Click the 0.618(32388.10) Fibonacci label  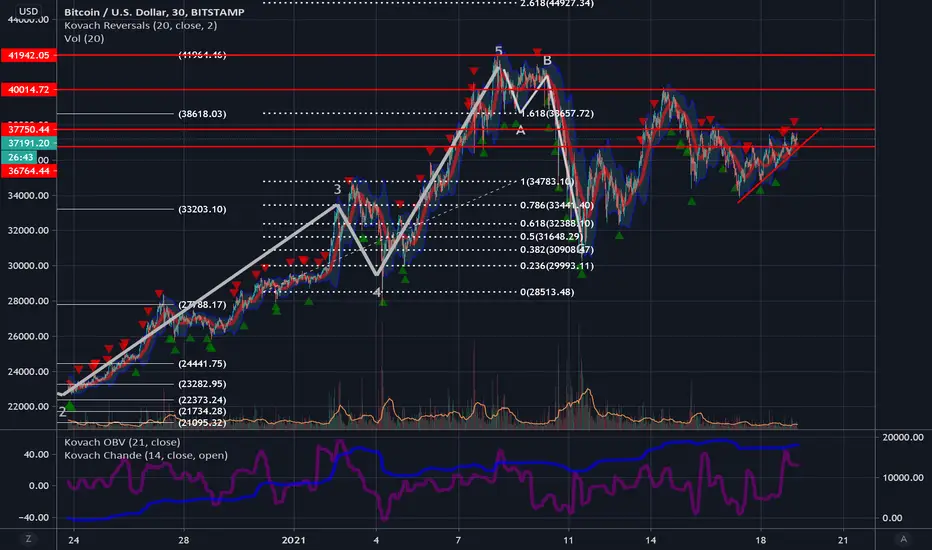coord(557,224)
